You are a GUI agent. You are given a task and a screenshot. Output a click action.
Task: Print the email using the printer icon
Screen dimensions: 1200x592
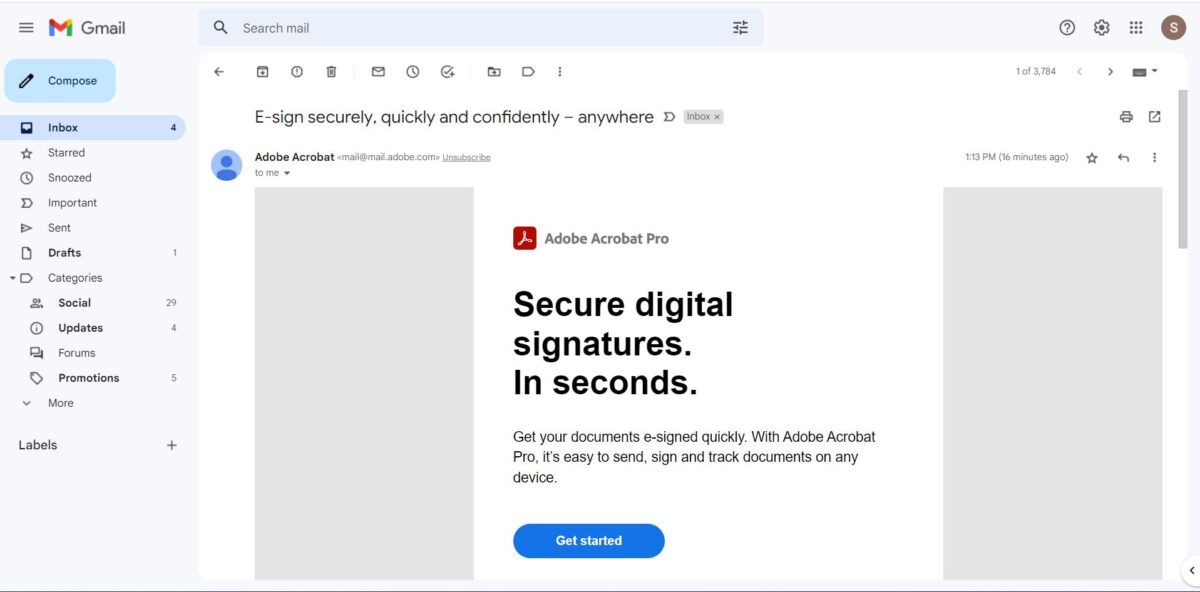1126,117
